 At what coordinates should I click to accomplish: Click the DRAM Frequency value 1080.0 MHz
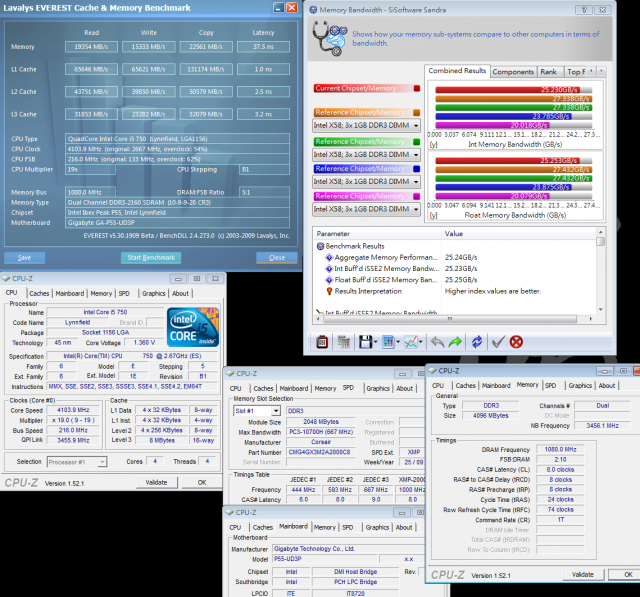560,449
